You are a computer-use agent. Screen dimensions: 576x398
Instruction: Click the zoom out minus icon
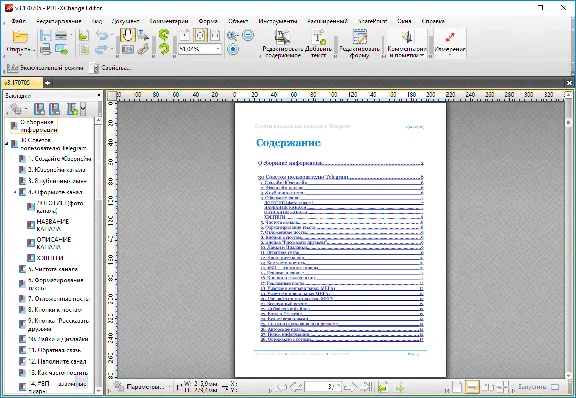pos(248,35)
